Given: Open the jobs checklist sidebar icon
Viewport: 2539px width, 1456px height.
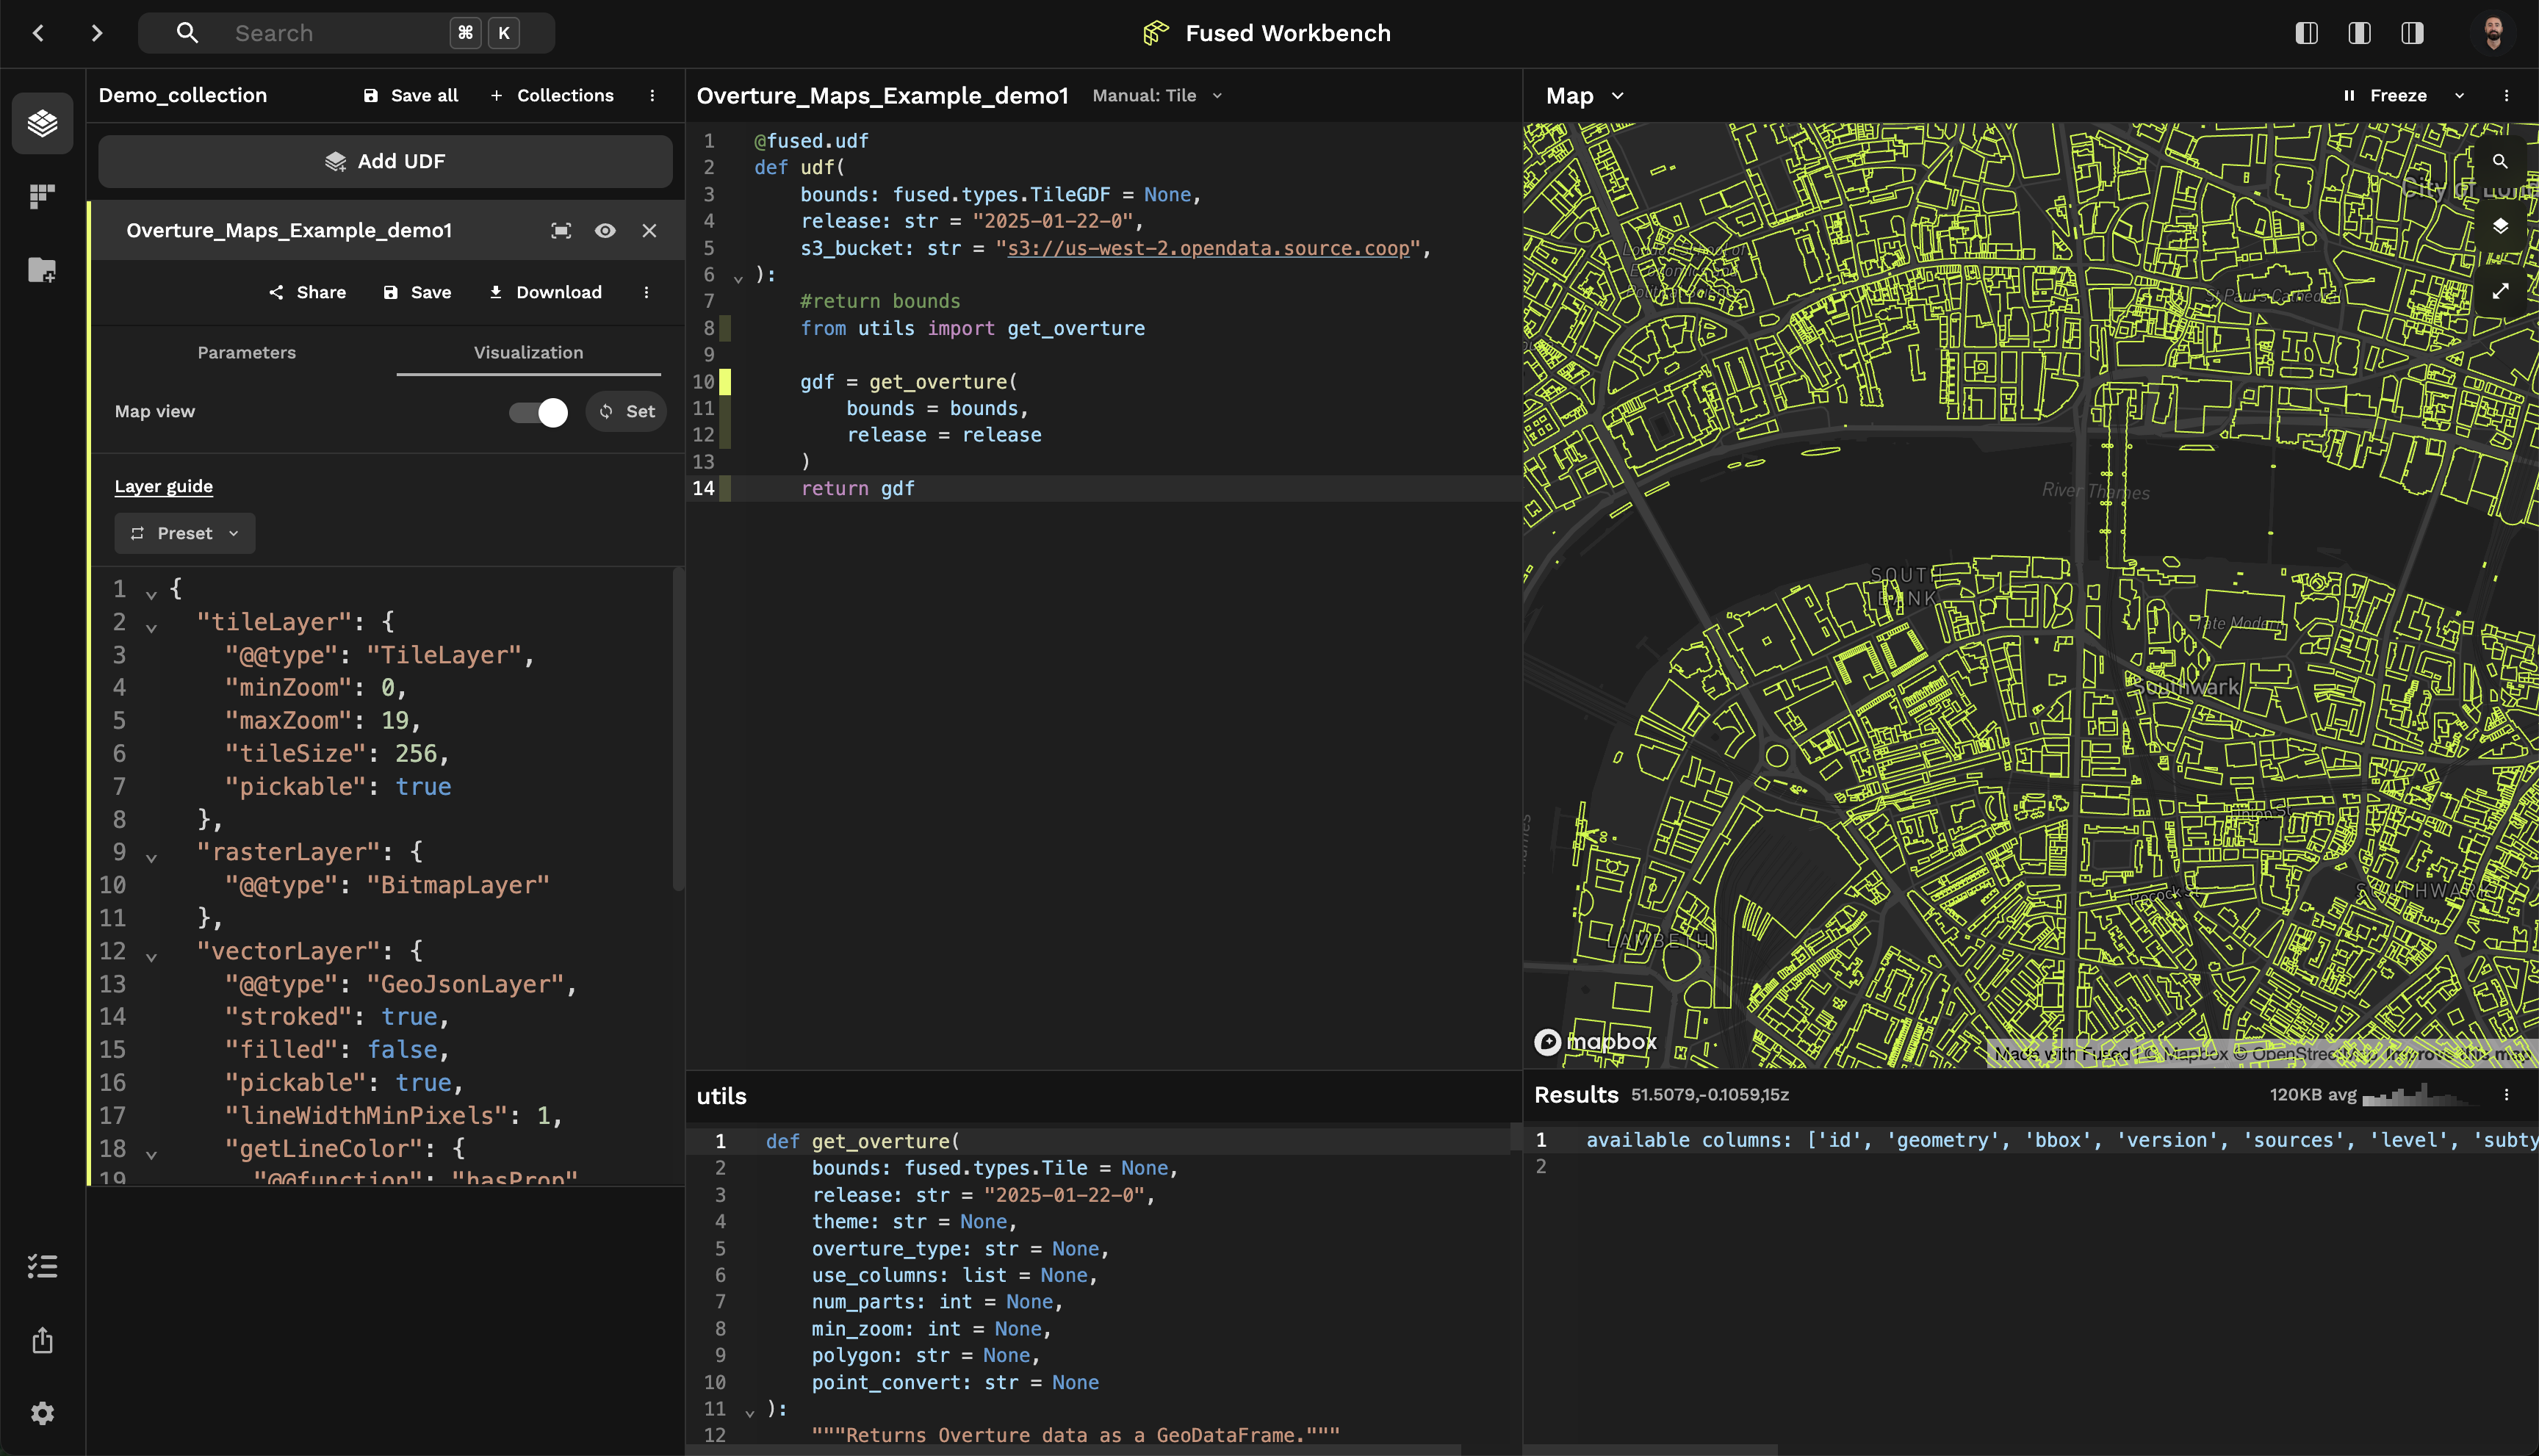Looking at the screenshot, I should click(42, 1267).
